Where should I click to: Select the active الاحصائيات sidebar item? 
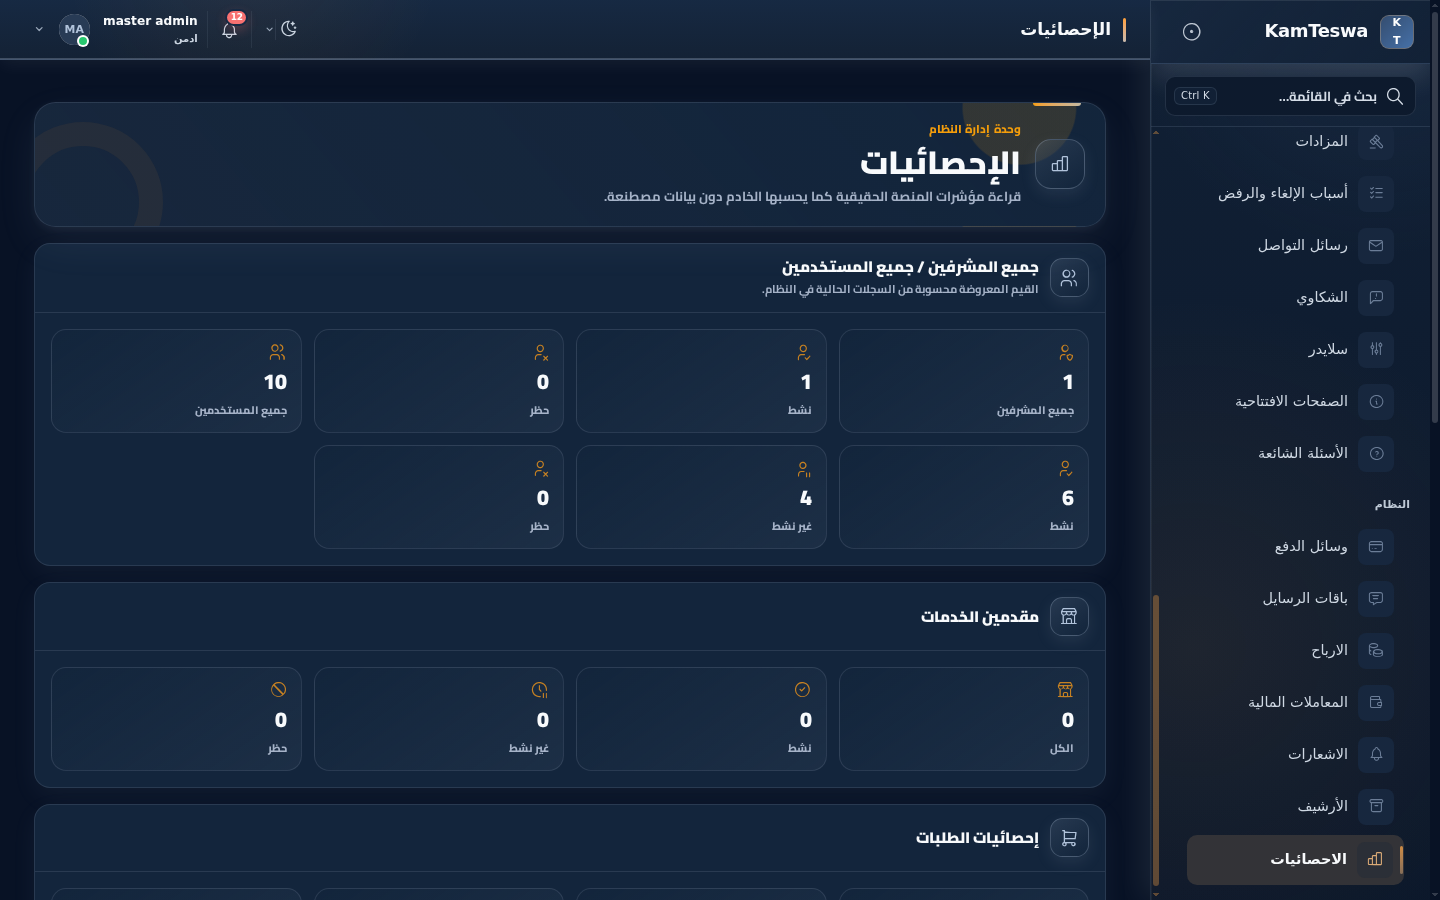pyautogui.click(x=1295, y=860)
